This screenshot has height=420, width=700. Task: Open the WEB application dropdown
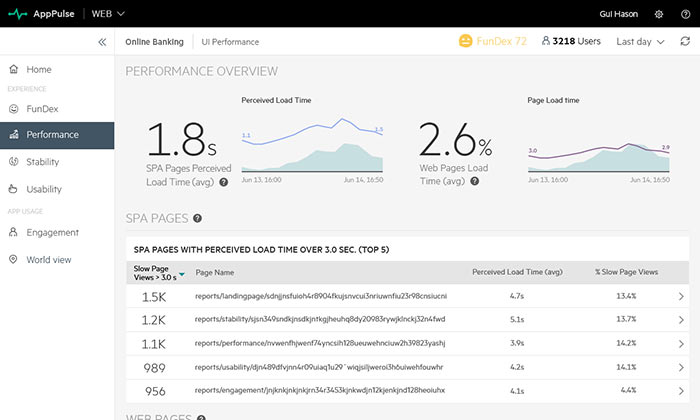point(108,14)
